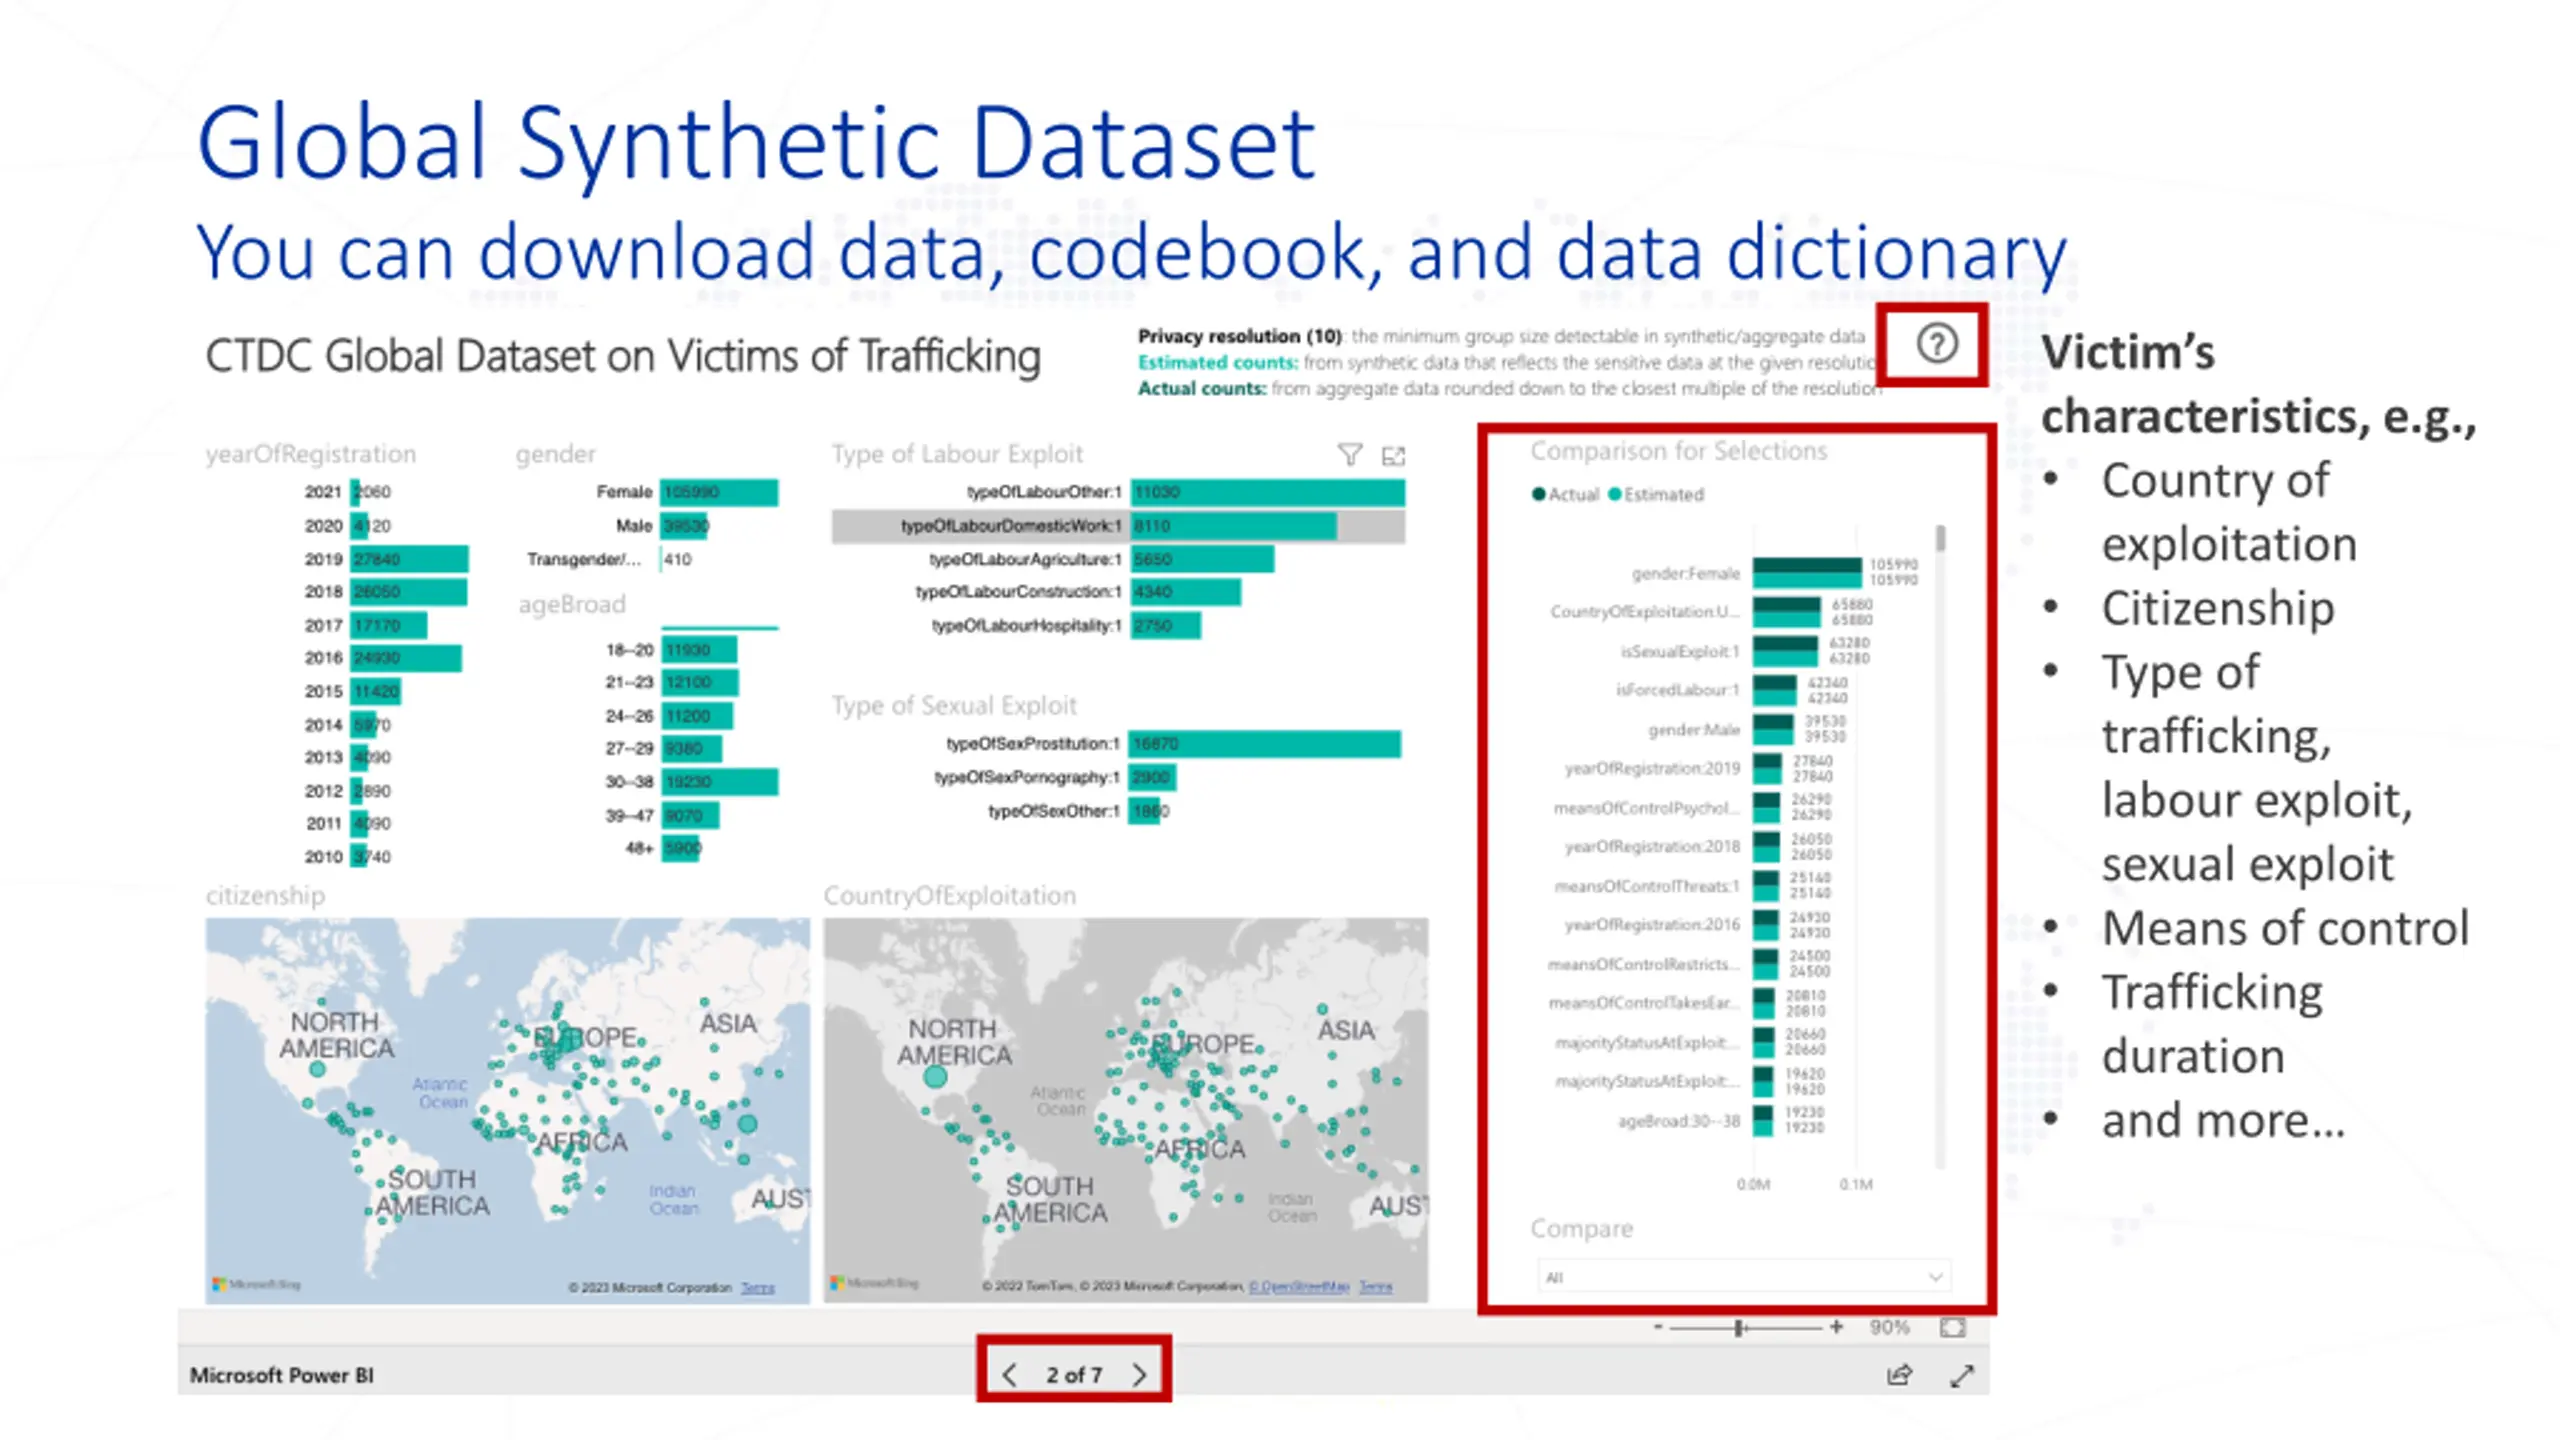The image size is (2560, 1440).
Task: Click the large North America bubble on CountryOfExploitation map
Action: click(935, 1077)
